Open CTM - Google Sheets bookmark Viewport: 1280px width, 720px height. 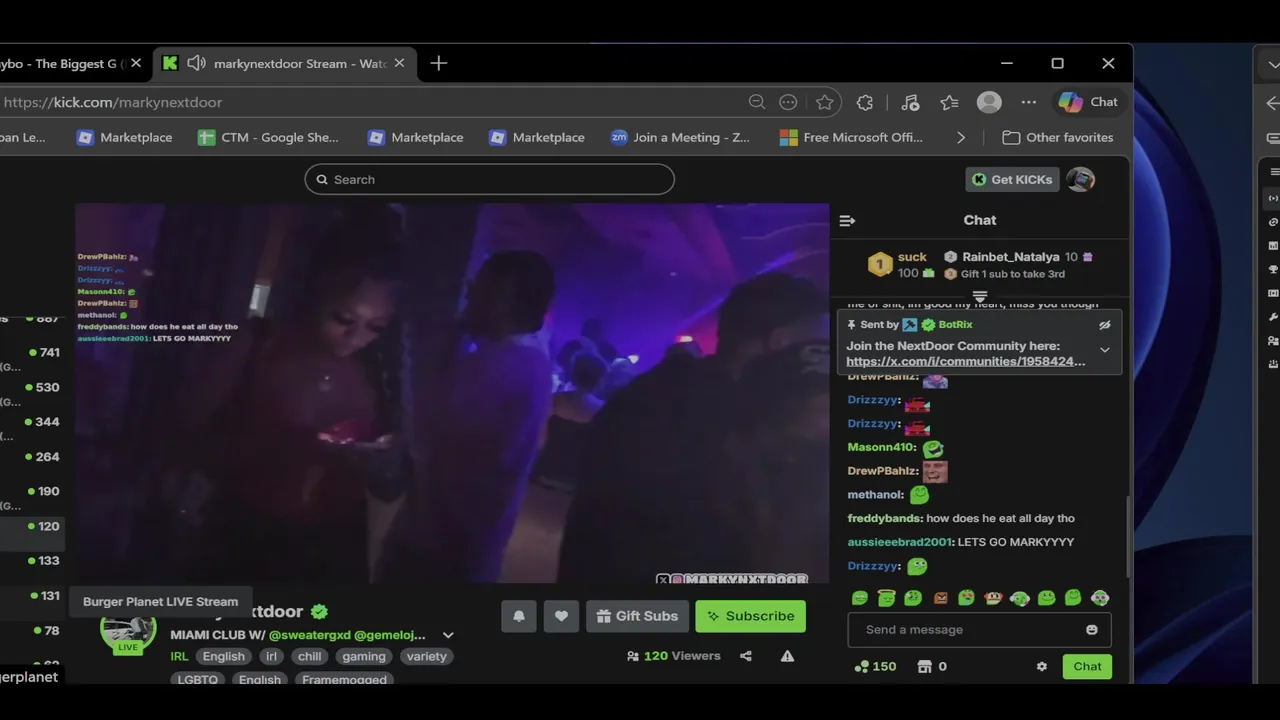268,137
